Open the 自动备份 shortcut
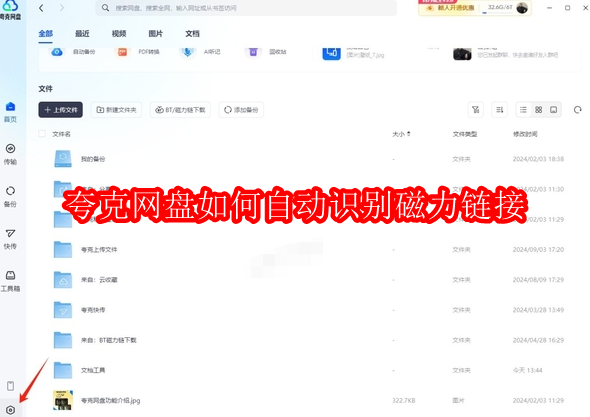Viewport: 590px width, 417px height. tap(72, 52)
